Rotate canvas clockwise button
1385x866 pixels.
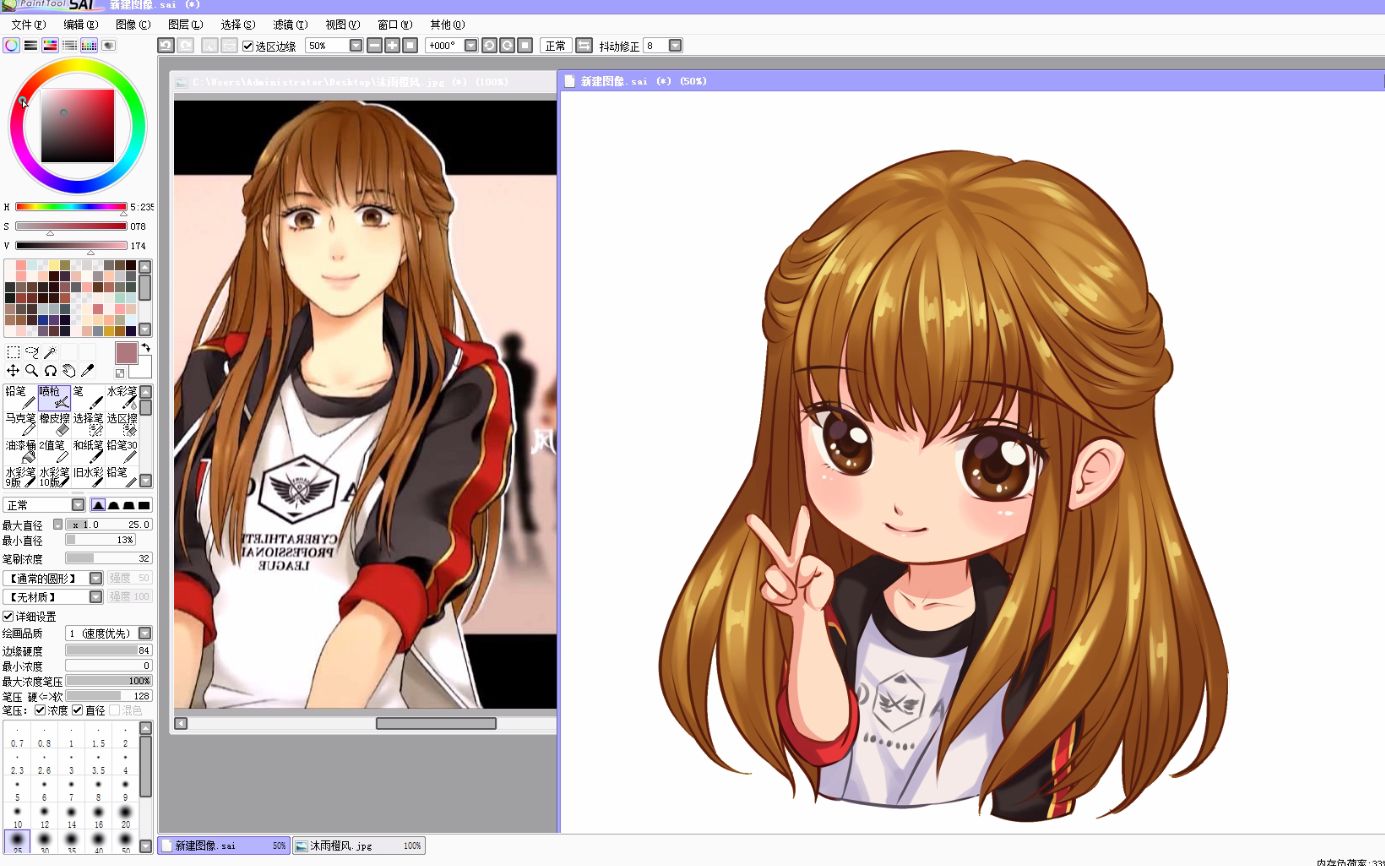[x=507, y=45]
